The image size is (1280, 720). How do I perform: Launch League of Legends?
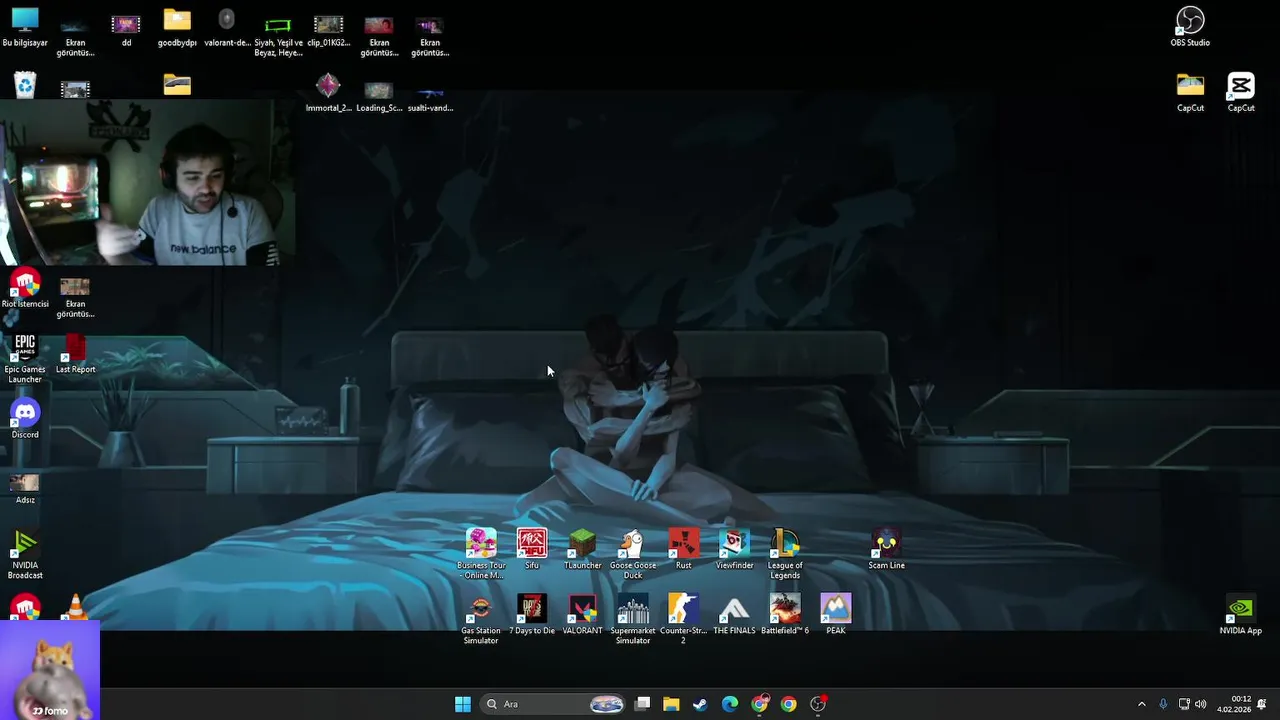[x=785, y=554]
